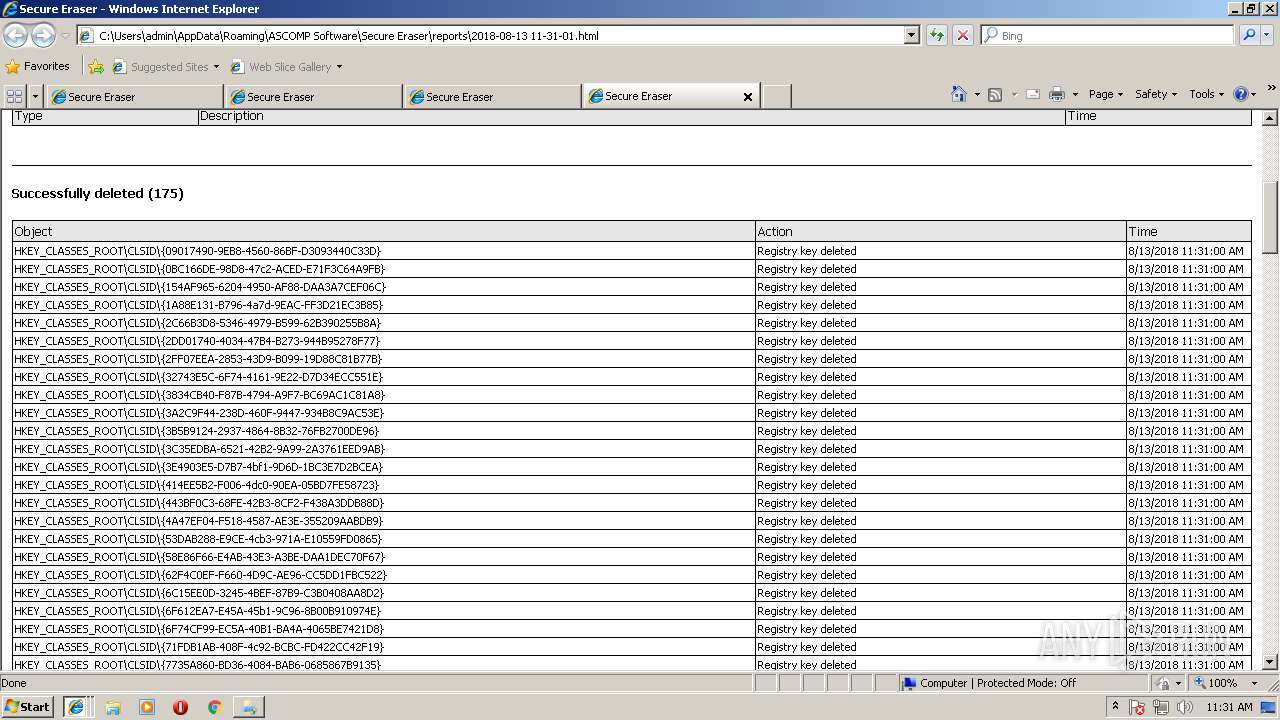1280x720 pixels.
Task: Click row with CLSID {154AF965-6204-4950
Action: (x=632, y=287)
